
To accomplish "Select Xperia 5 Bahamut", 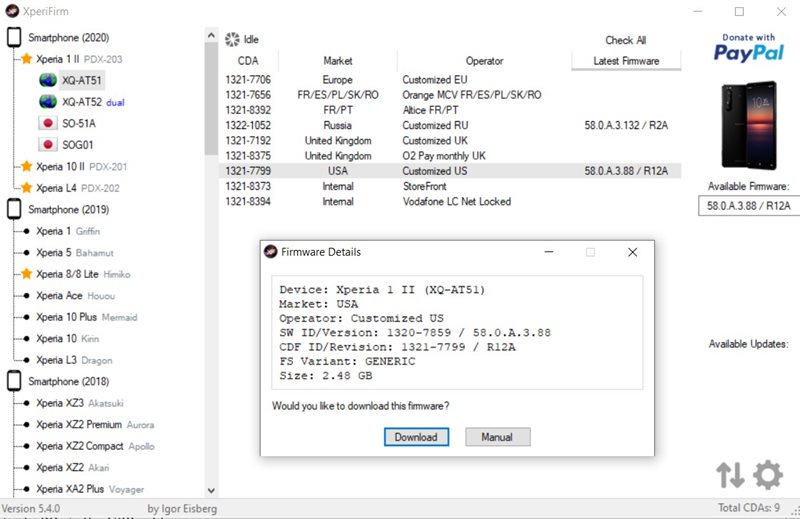I will 74,253.
